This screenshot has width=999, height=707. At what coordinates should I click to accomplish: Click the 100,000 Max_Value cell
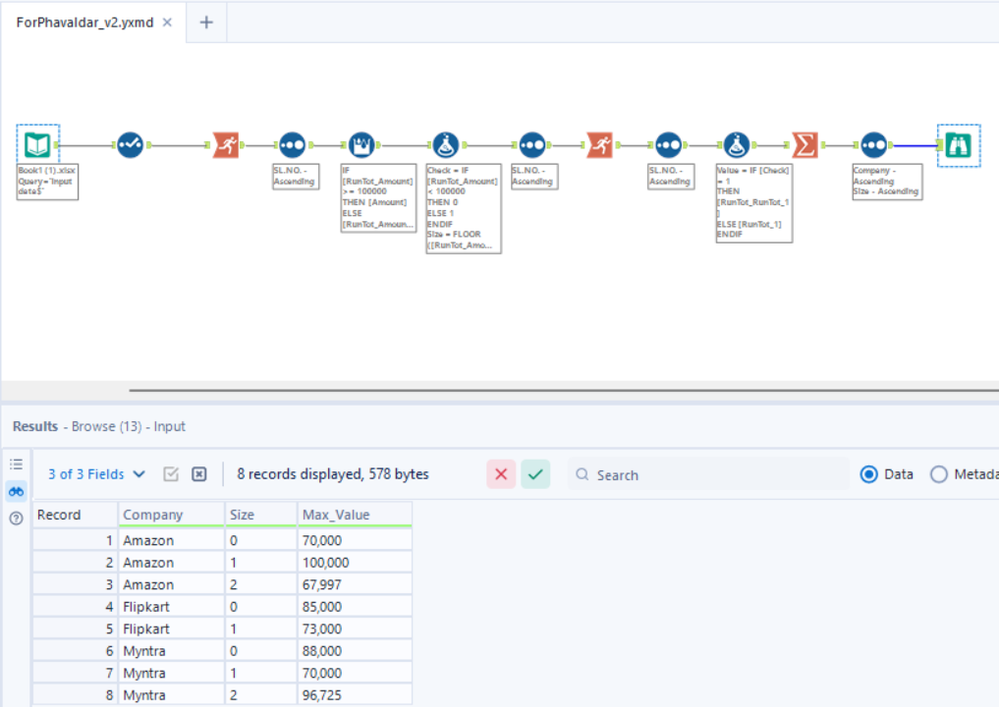coord(355,562)
